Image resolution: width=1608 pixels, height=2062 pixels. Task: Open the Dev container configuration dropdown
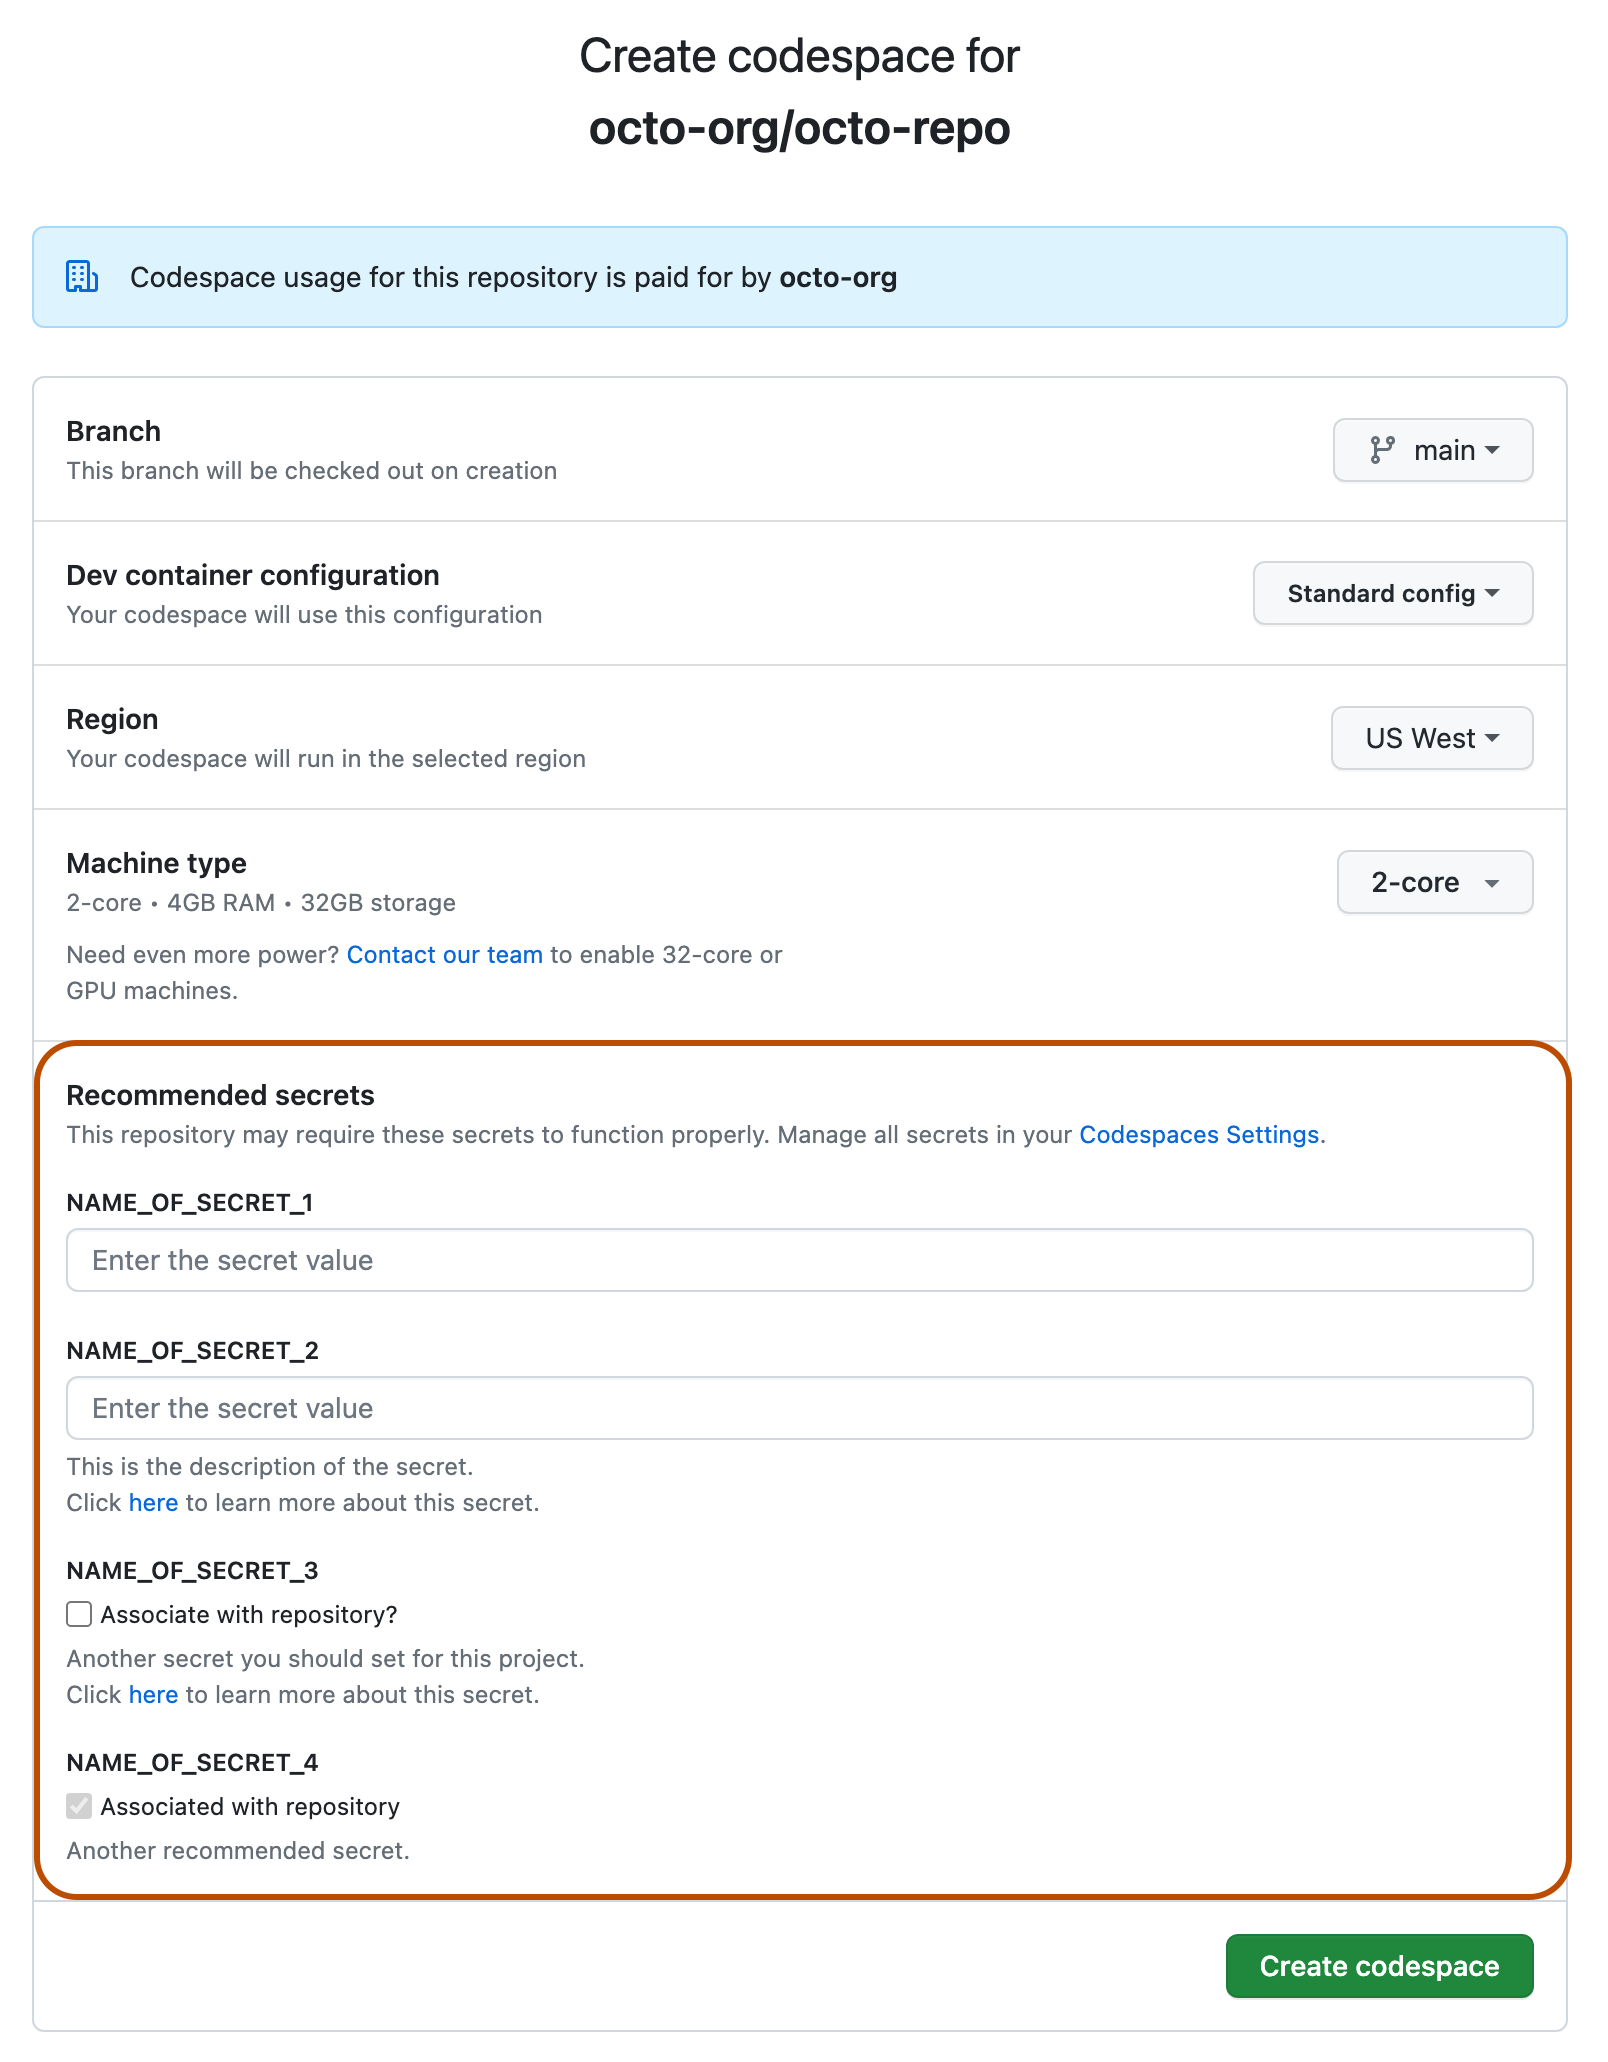[x=1392, y=593]
